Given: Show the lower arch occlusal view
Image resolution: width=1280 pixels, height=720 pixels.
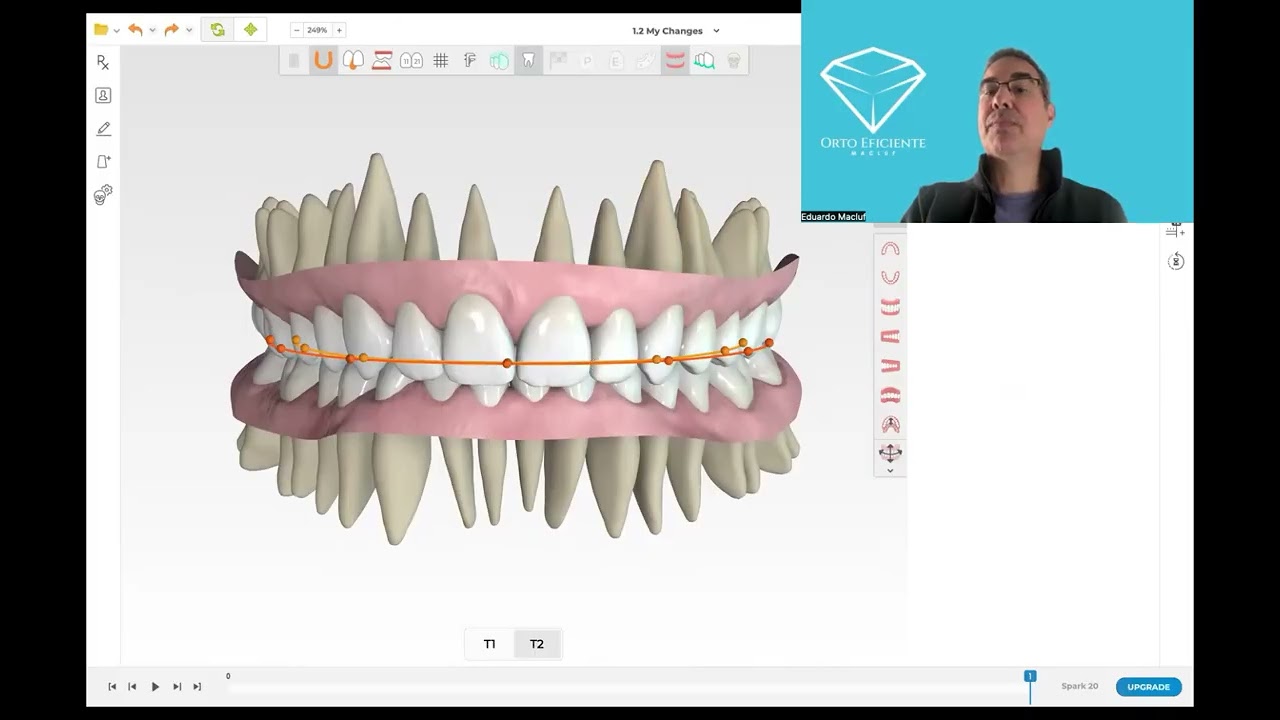Looking at the screenshot, I should [890, 277].
